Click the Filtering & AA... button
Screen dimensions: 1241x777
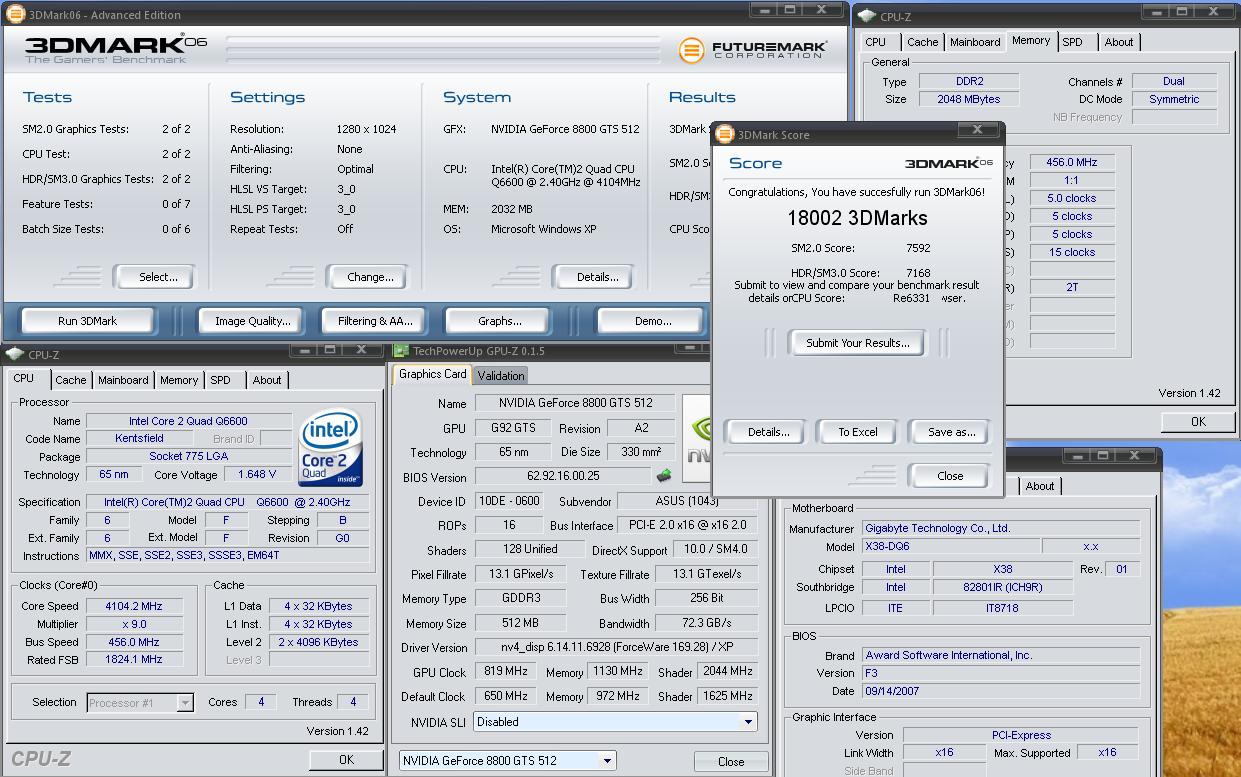[x=375, y=321]
